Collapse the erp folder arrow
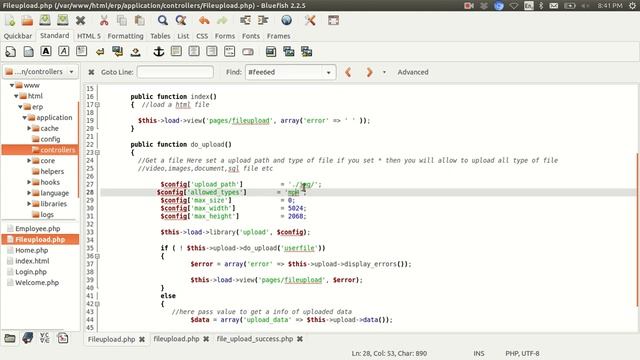This screenshot has width=640, height=360. (x=20, y=107)
